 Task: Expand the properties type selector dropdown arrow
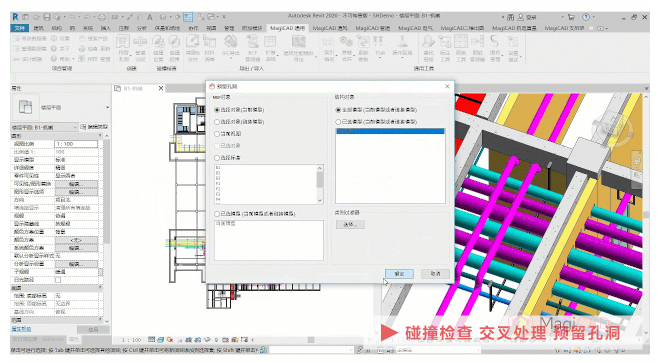(107, 107)
